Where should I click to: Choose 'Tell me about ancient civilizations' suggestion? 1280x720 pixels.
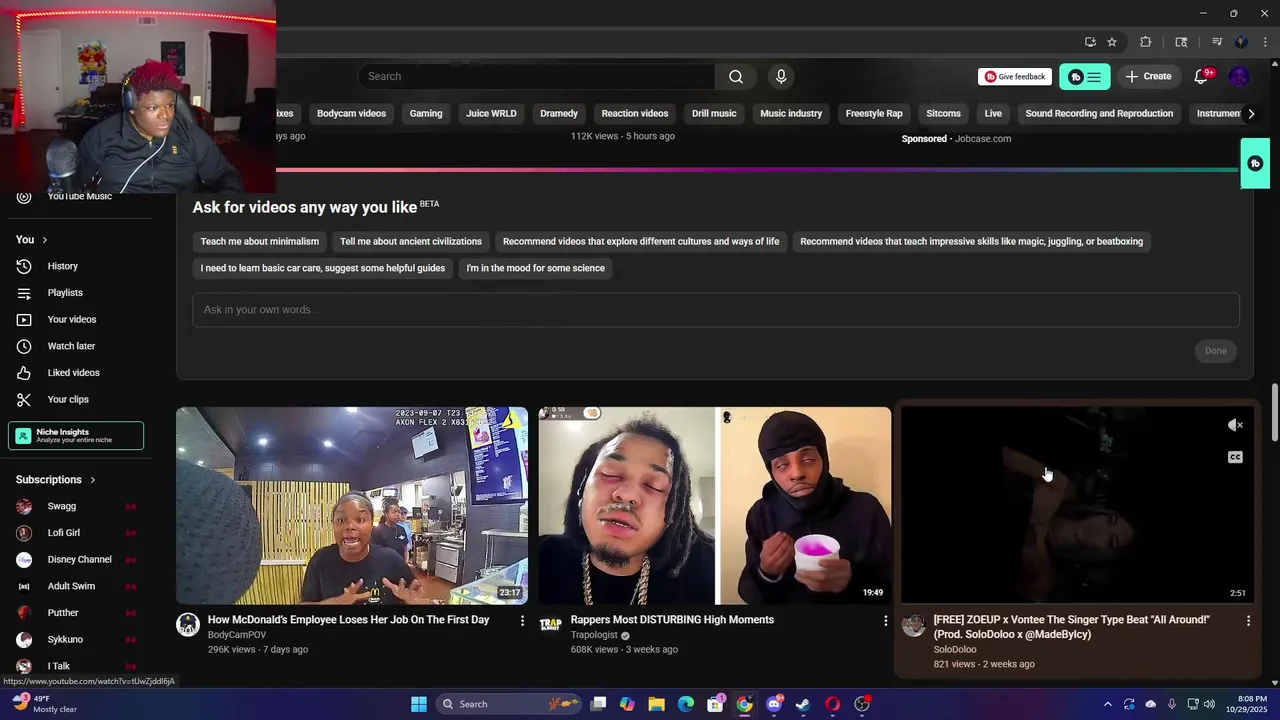point(411,242)
